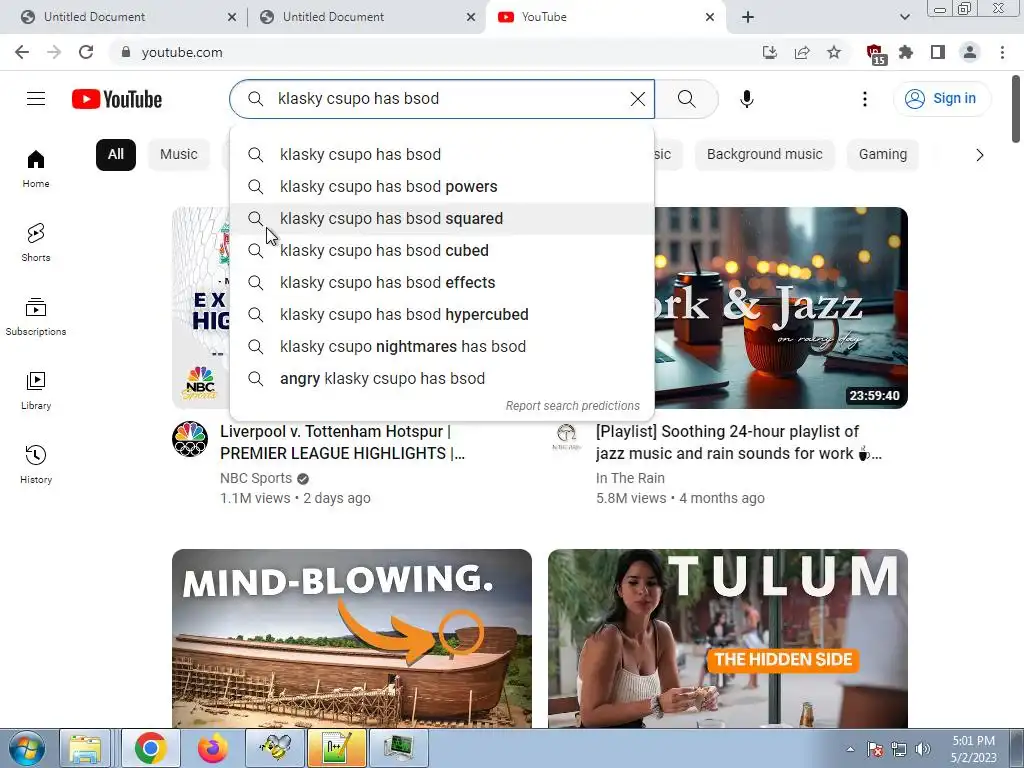Select the All filter chip
This screenshot has width=1024, height=768.
point(116,155)
